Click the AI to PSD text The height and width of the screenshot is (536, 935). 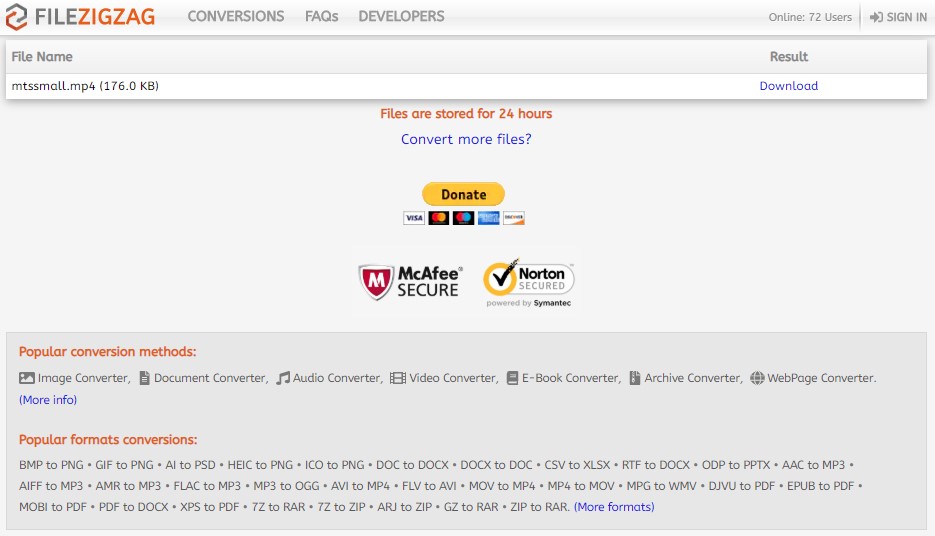pyautogui.click(x=190, y=465)
